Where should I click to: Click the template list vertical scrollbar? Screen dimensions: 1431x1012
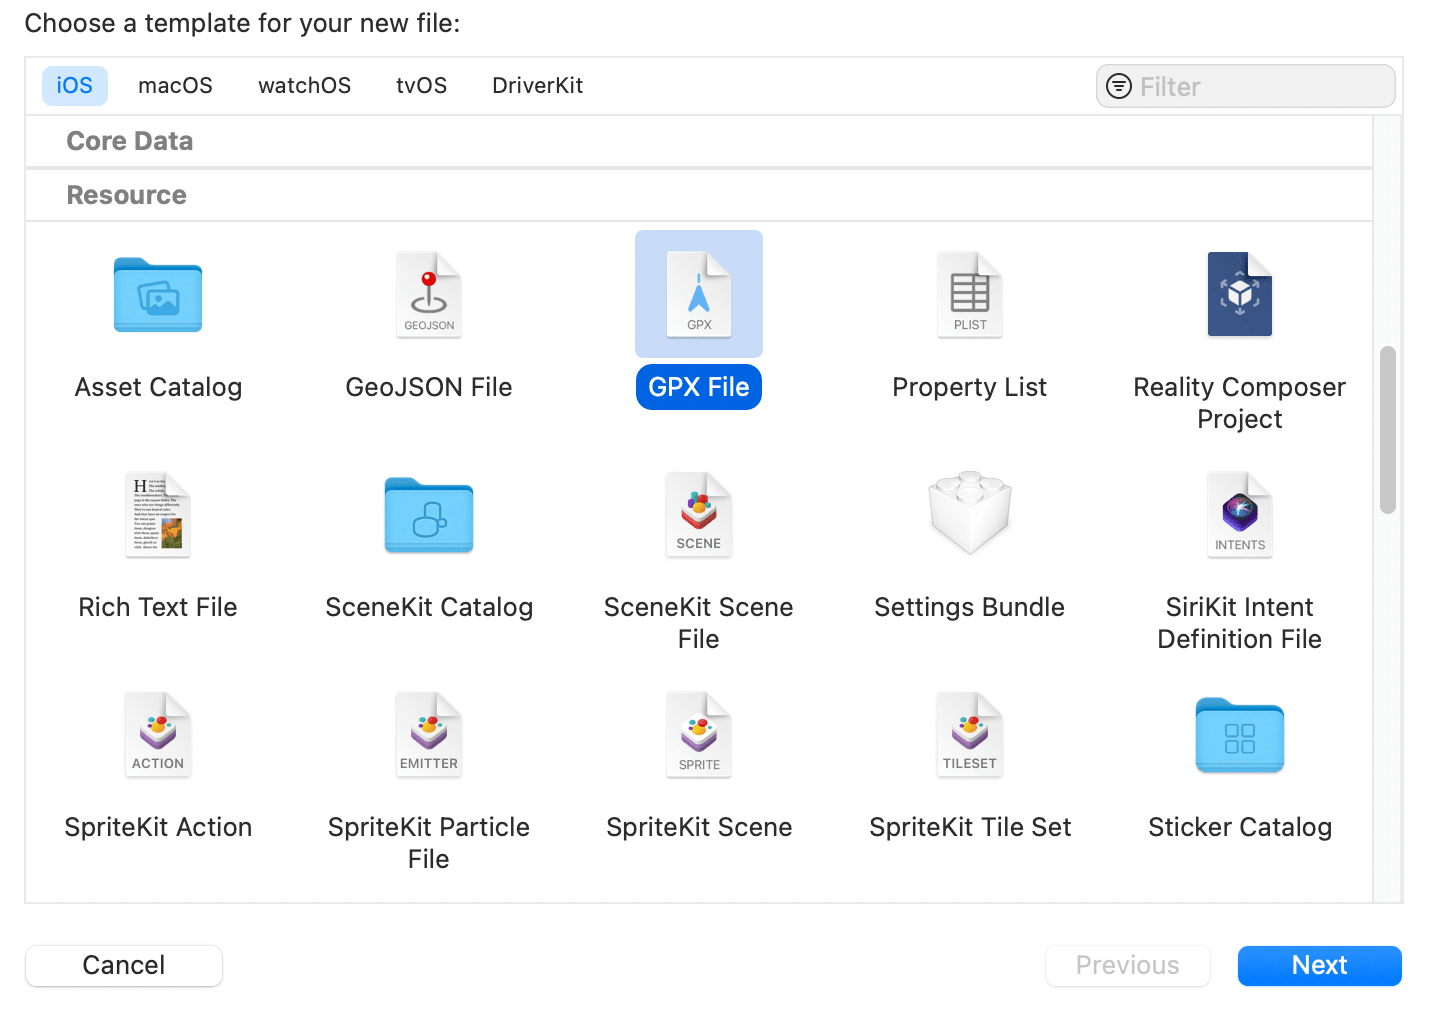pos(1388,430)
